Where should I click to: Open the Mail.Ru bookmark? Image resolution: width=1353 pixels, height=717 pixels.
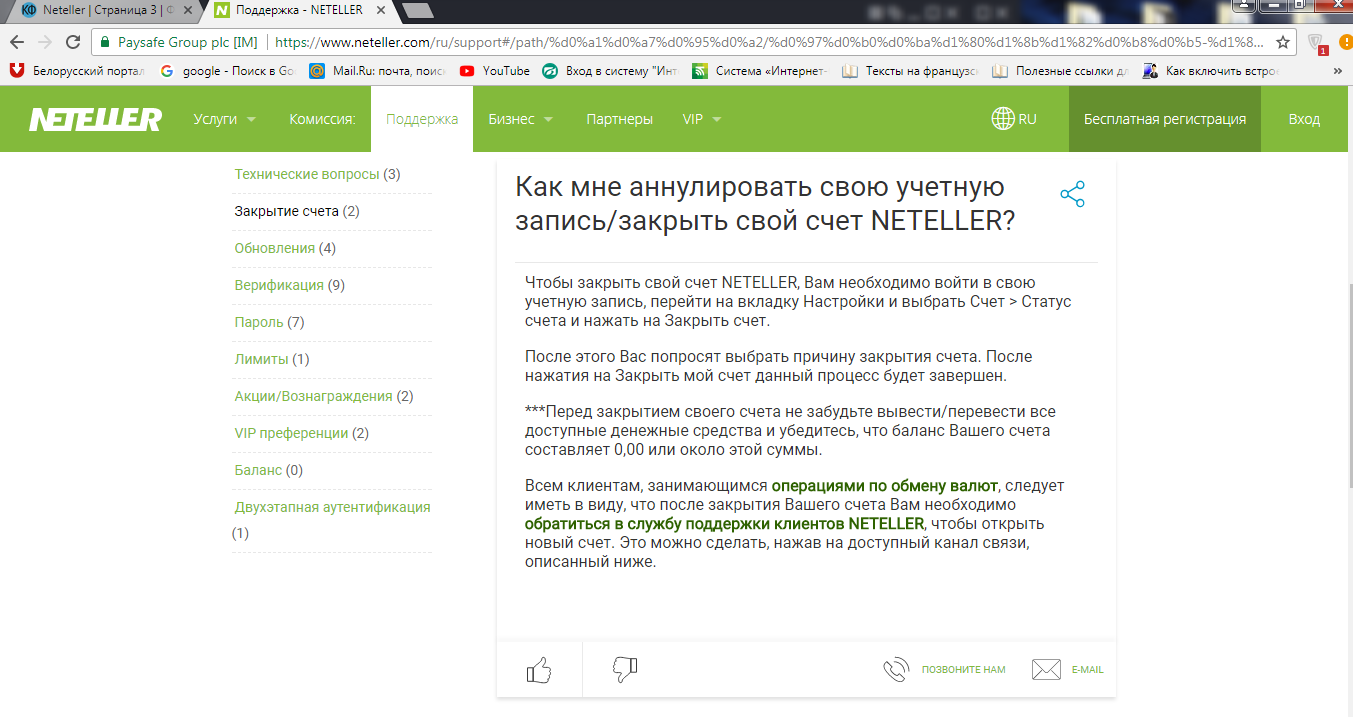coord(378,71)
